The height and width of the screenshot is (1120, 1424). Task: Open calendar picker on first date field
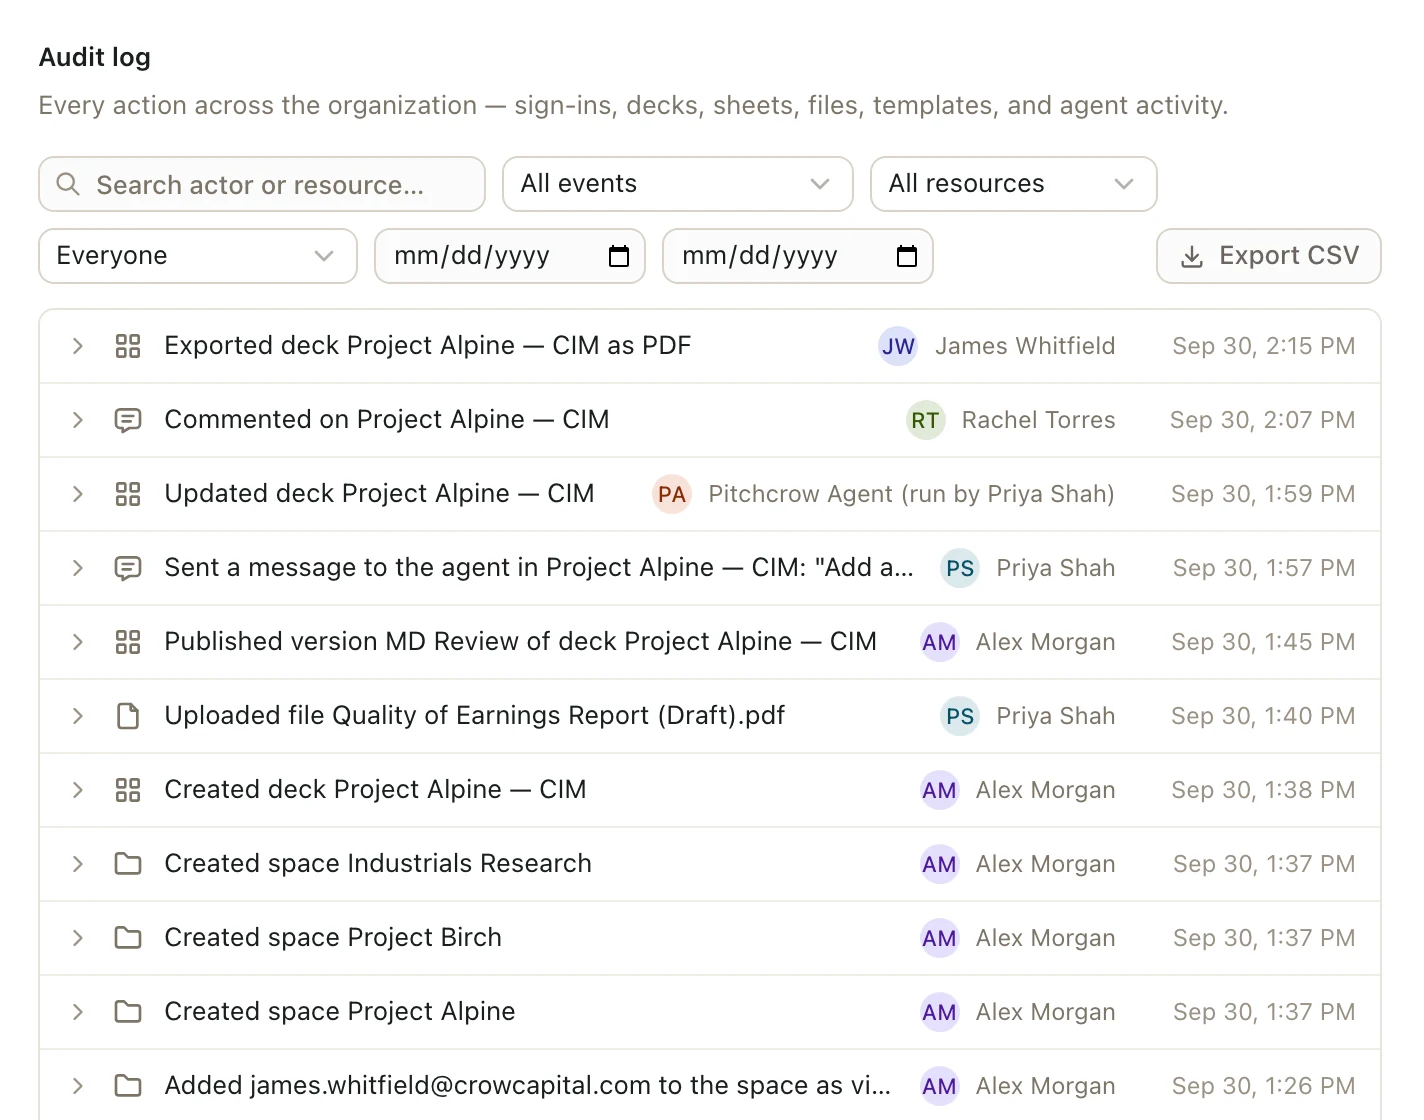(619, 256)
